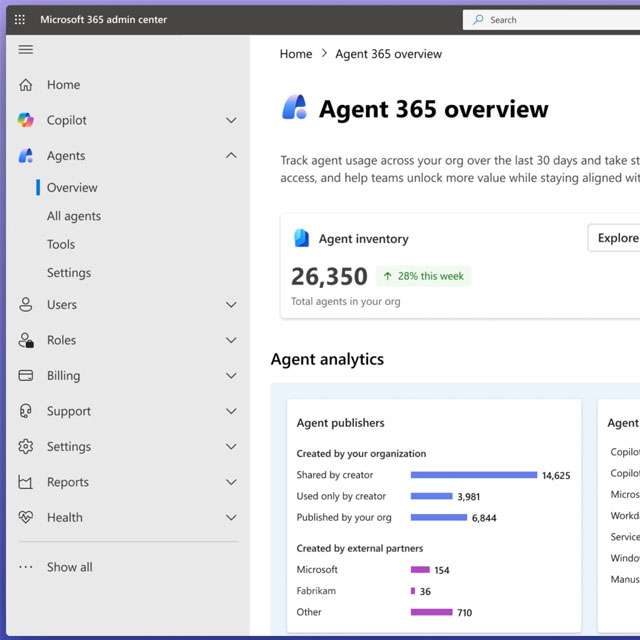Click Created by your organization heading
The width and height of the screenshot is (640, 640).
point(361,453)
